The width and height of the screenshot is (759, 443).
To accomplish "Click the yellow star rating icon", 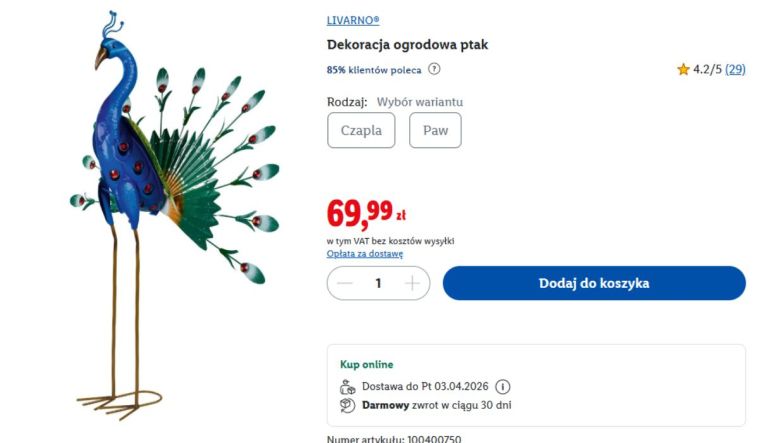I will point(683,69).
